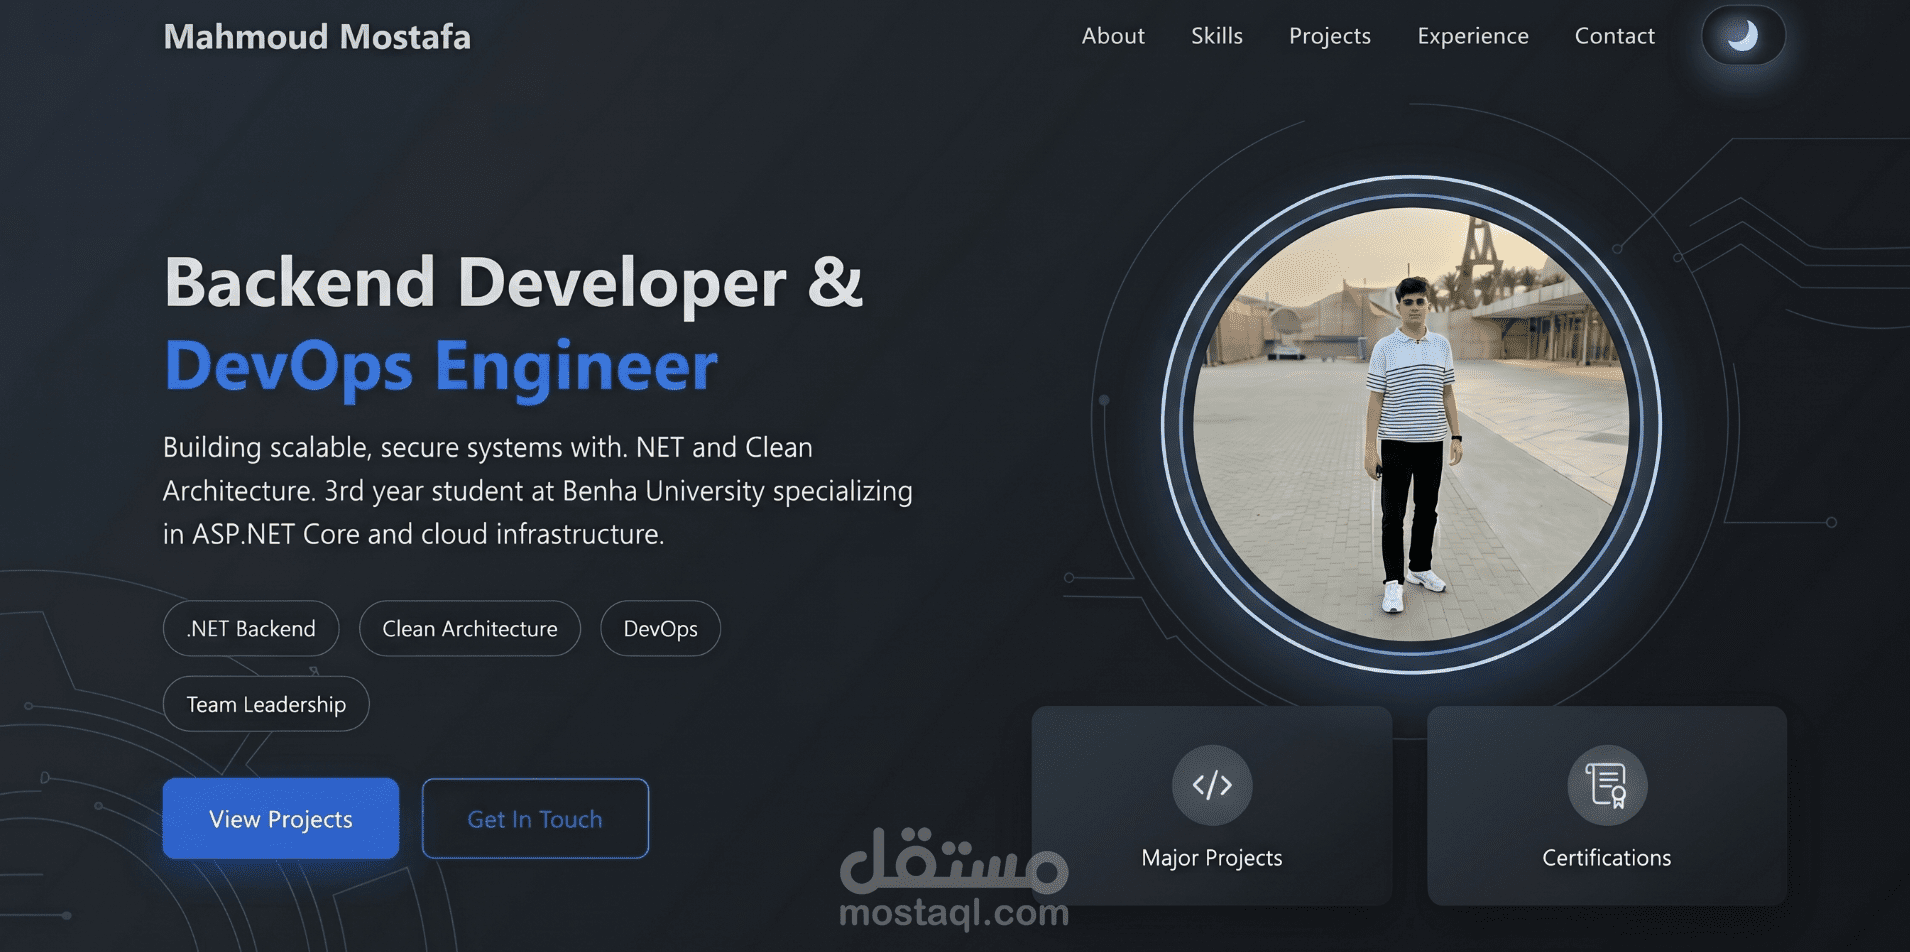Click the blue 'DevOps Engineer' heading
Image resolution: width=1910 pixels, height=952 pixels.
[441, 367]
